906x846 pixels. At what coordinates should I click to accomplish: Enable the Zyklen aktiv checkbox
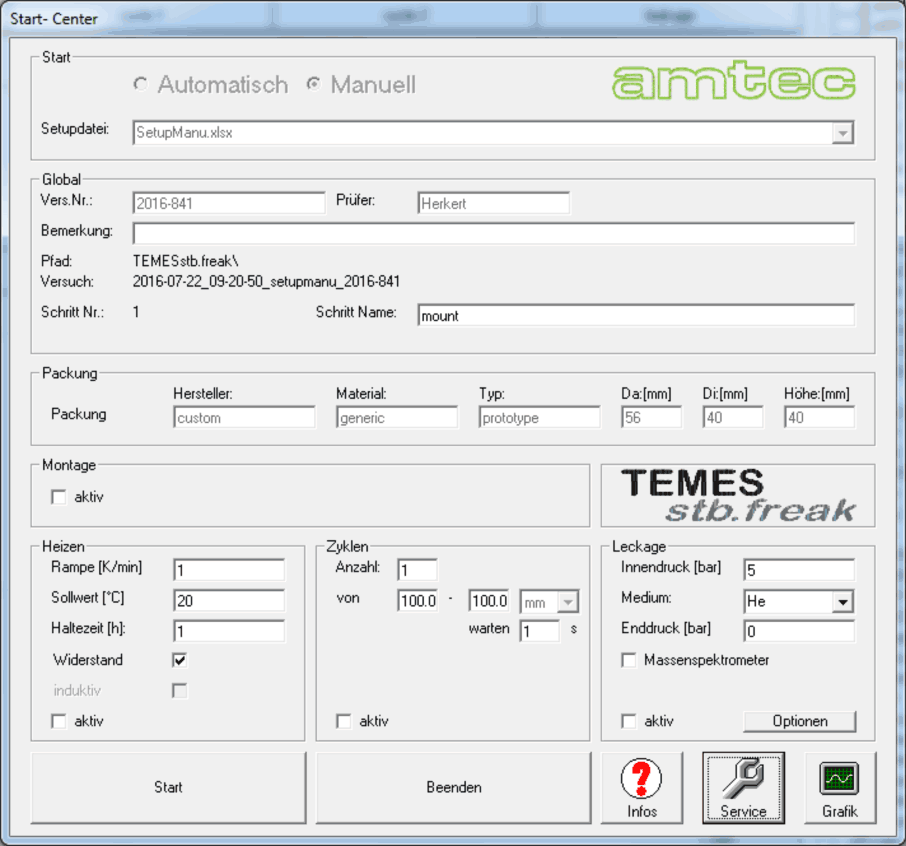(x=344, y=721)
